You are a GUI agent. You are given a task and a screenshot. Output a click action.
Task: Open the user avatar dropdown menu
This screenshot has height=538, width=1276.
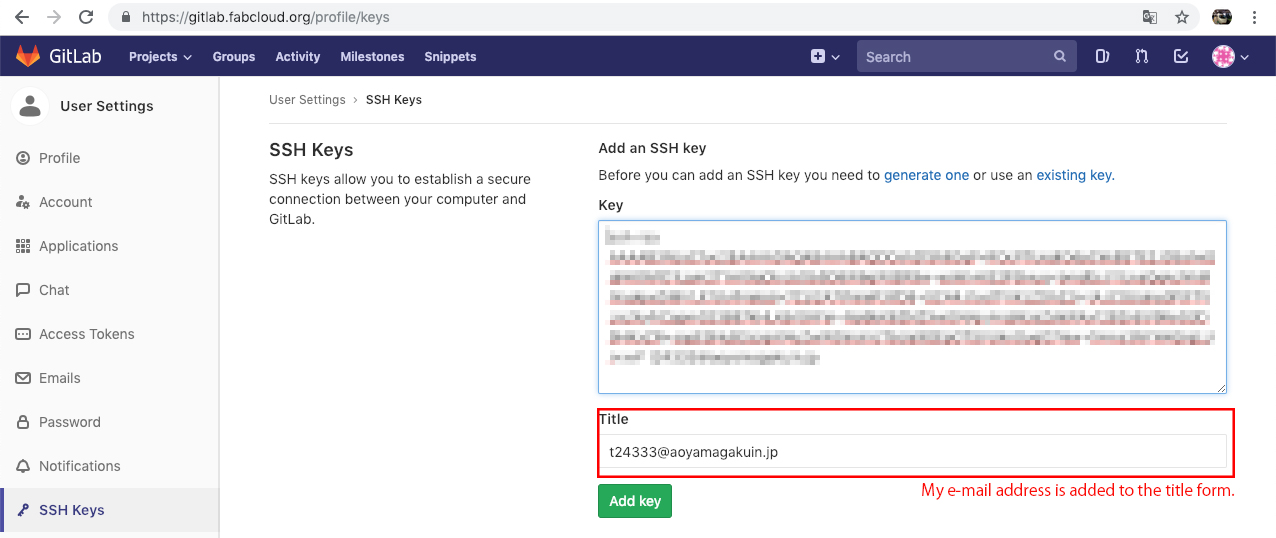[1230, 57]
